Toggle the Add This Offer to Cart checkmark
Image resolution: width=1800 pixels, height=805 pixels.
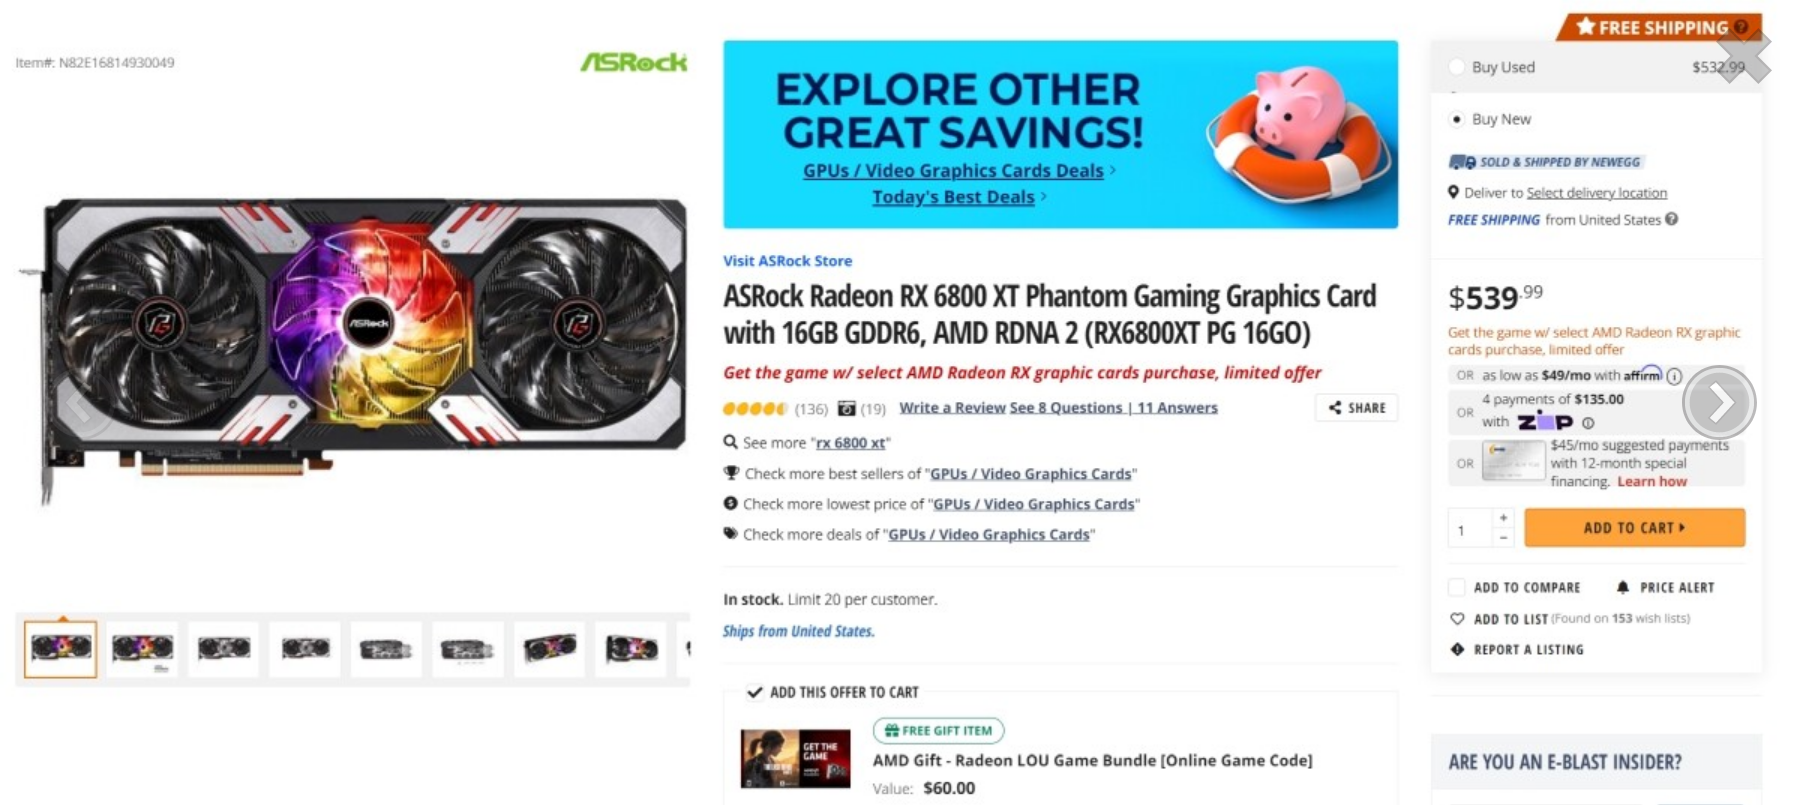(x=755, y=692)
